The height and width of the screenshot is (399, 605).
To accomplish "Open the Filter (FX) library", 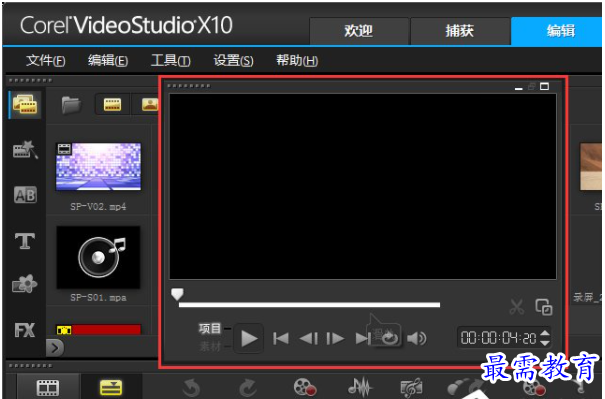I will point(25,330).
